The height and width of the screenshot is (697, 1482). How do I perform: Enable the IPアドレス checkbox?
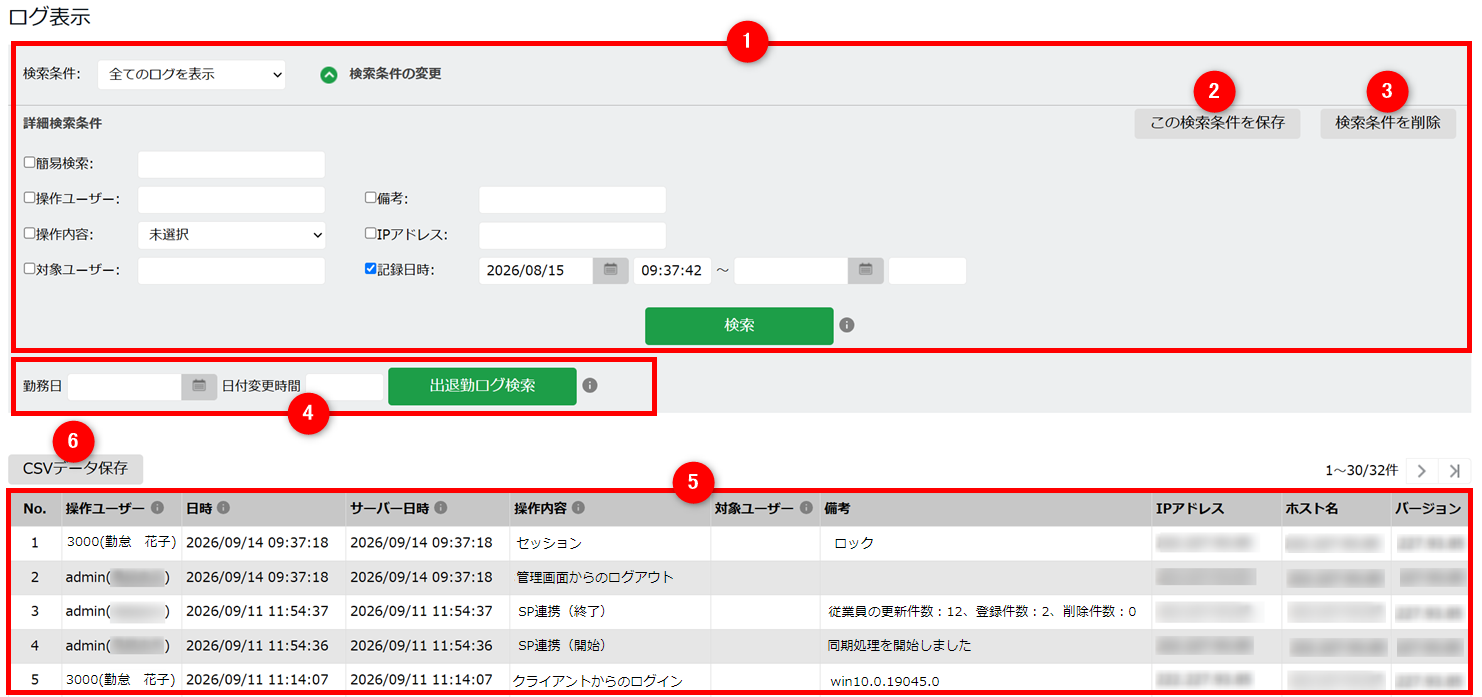coord(371,233)
